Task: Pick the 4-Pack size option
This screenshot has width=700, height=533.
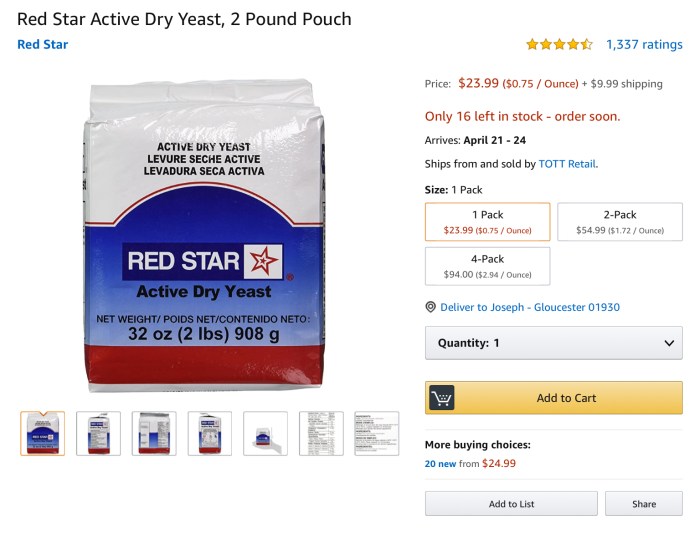Action: point(487,266)
